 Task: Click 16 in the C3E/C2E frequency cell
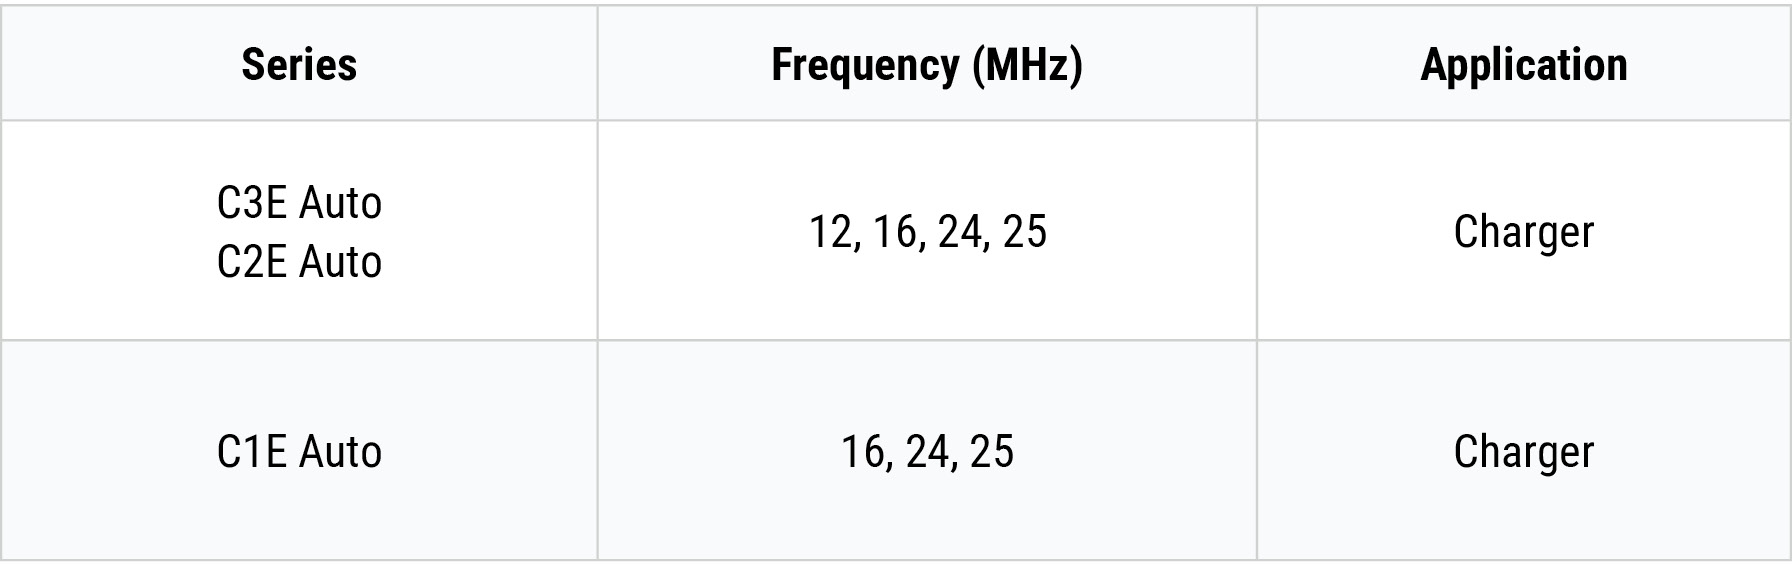(x=896, y=232)
